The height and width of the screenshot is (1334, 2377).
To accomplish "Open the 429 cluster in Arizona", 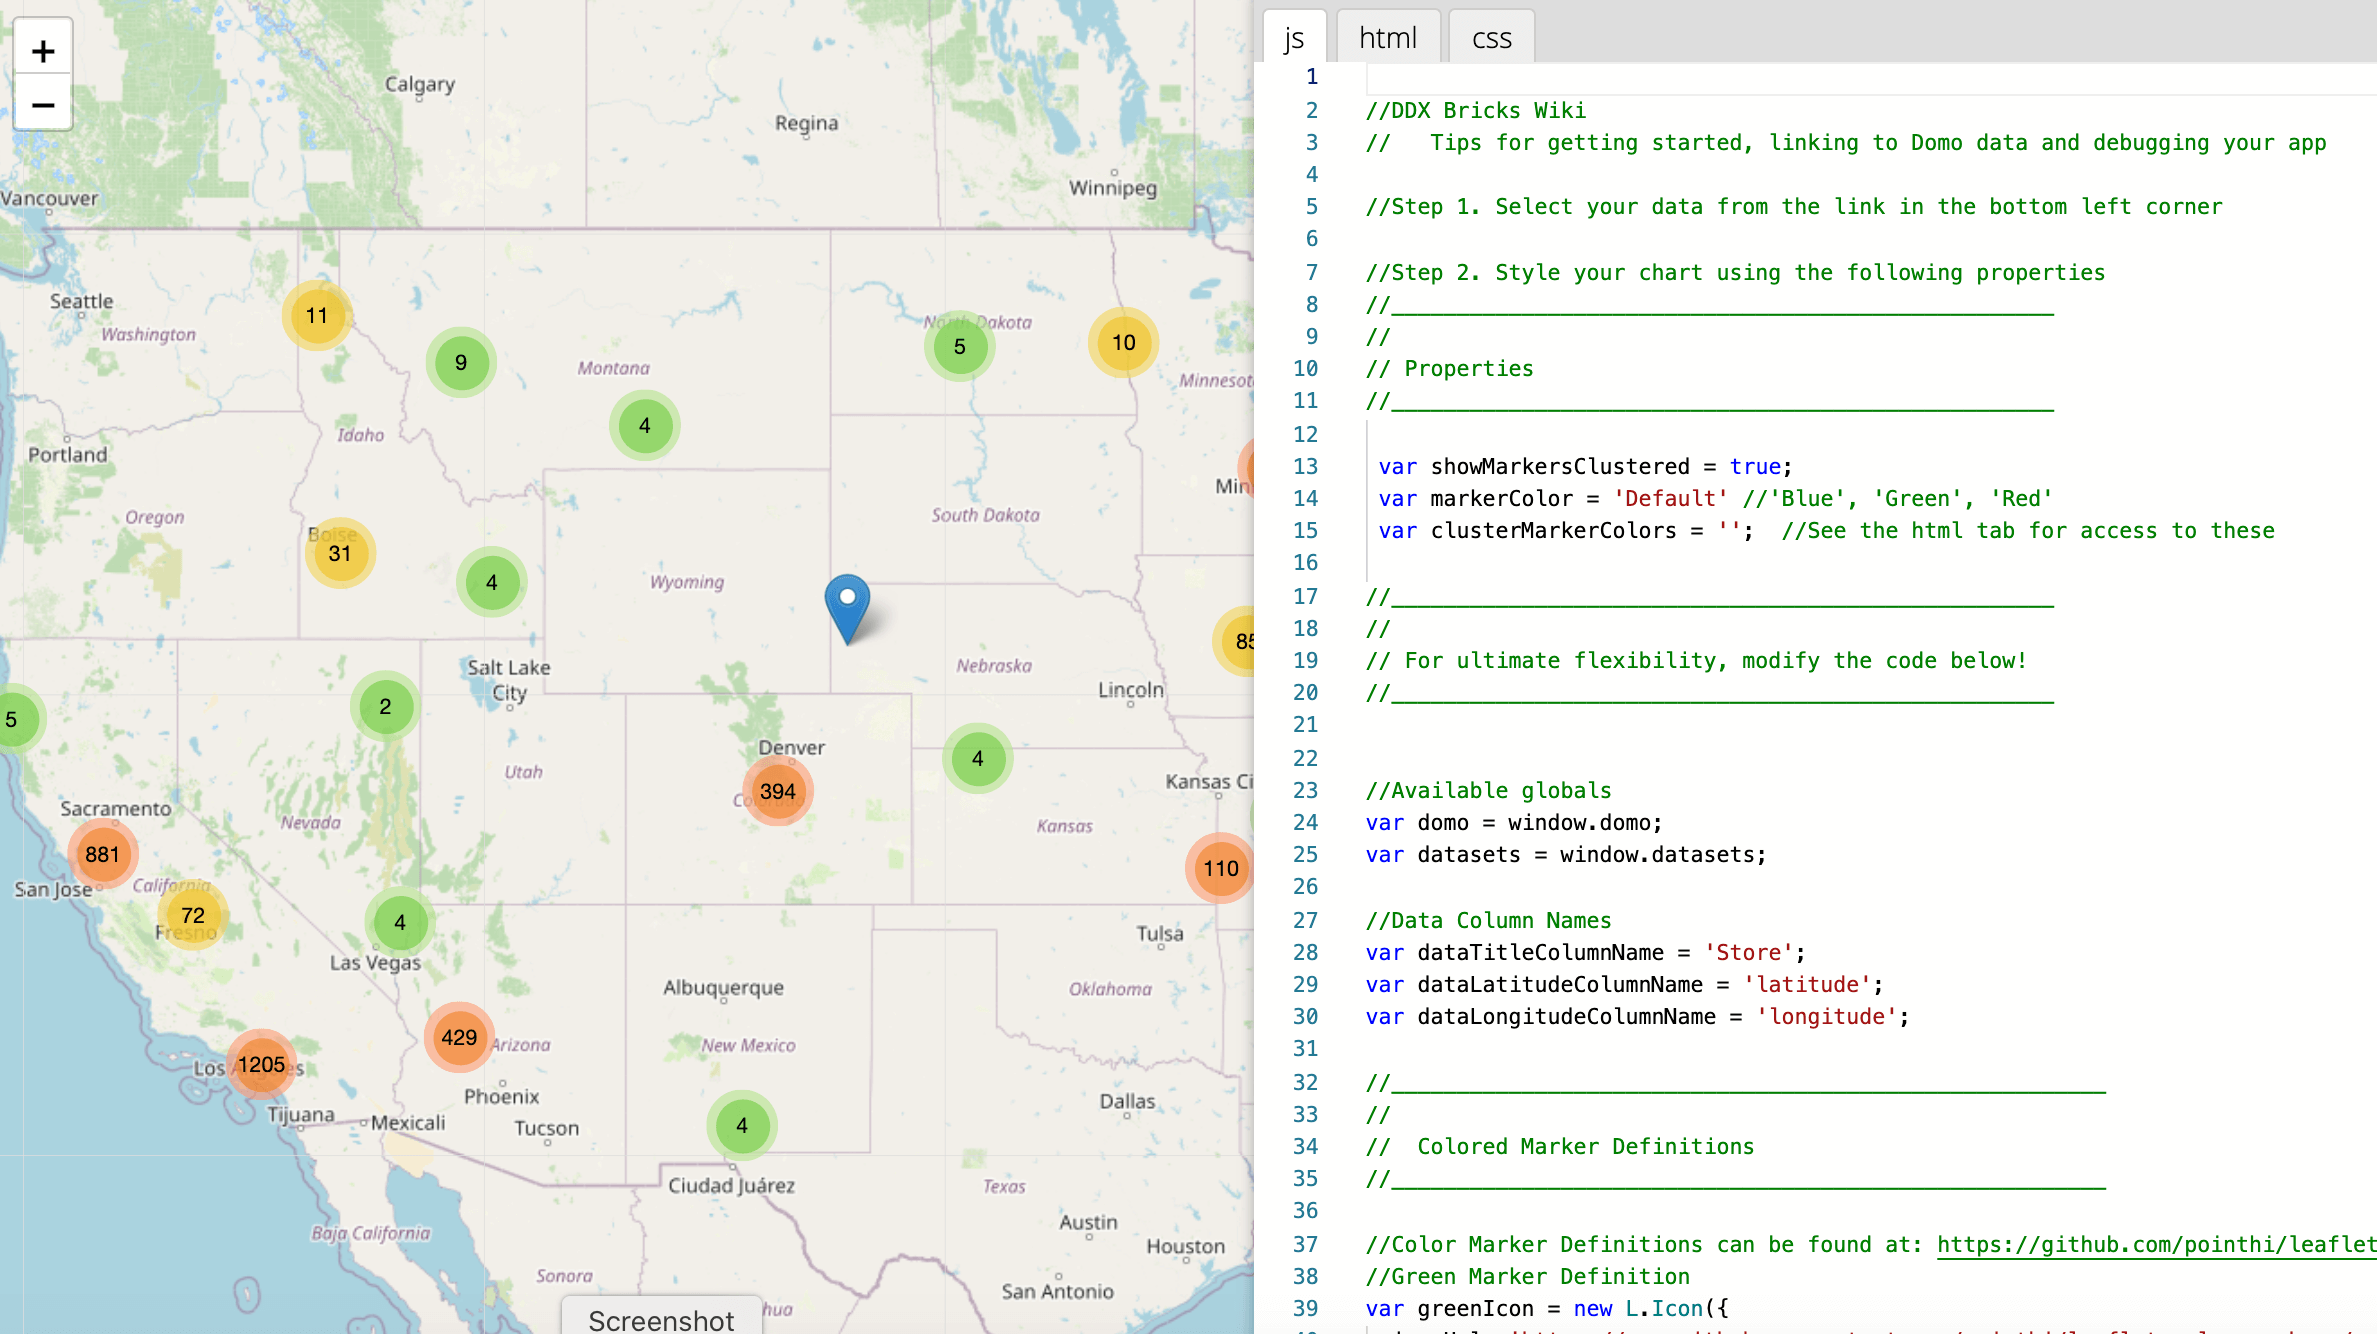I will click(459, 1037).
